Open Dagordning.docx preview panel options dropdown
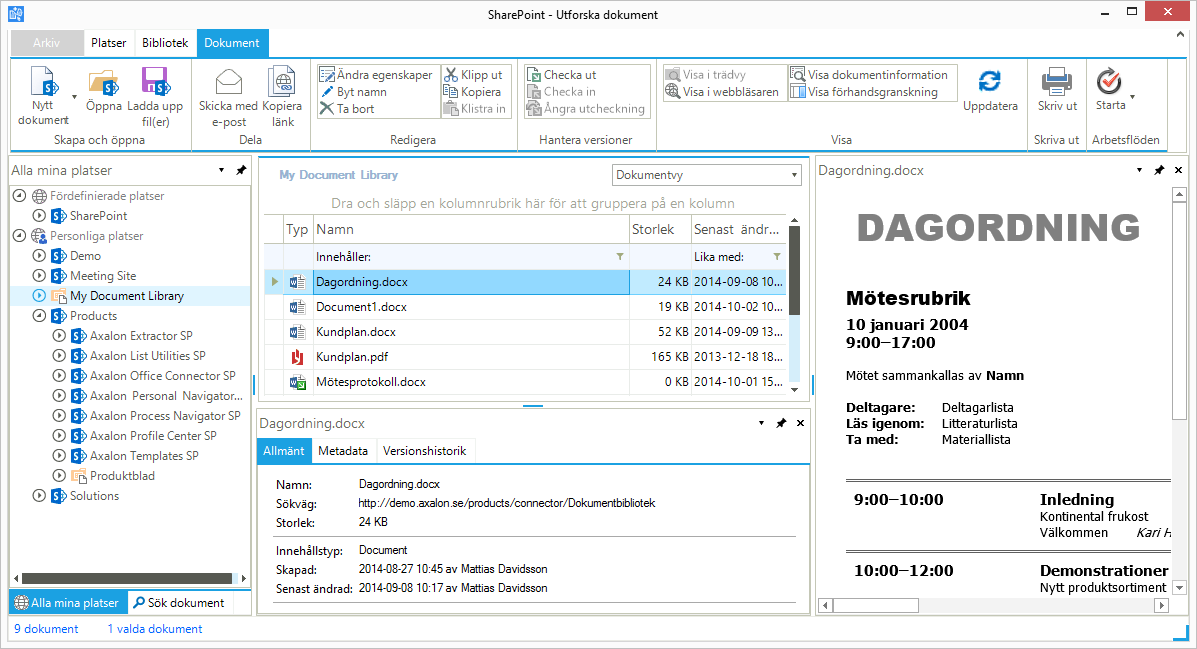This screenshot has width=1197, height=649. tap(1139, 170)
